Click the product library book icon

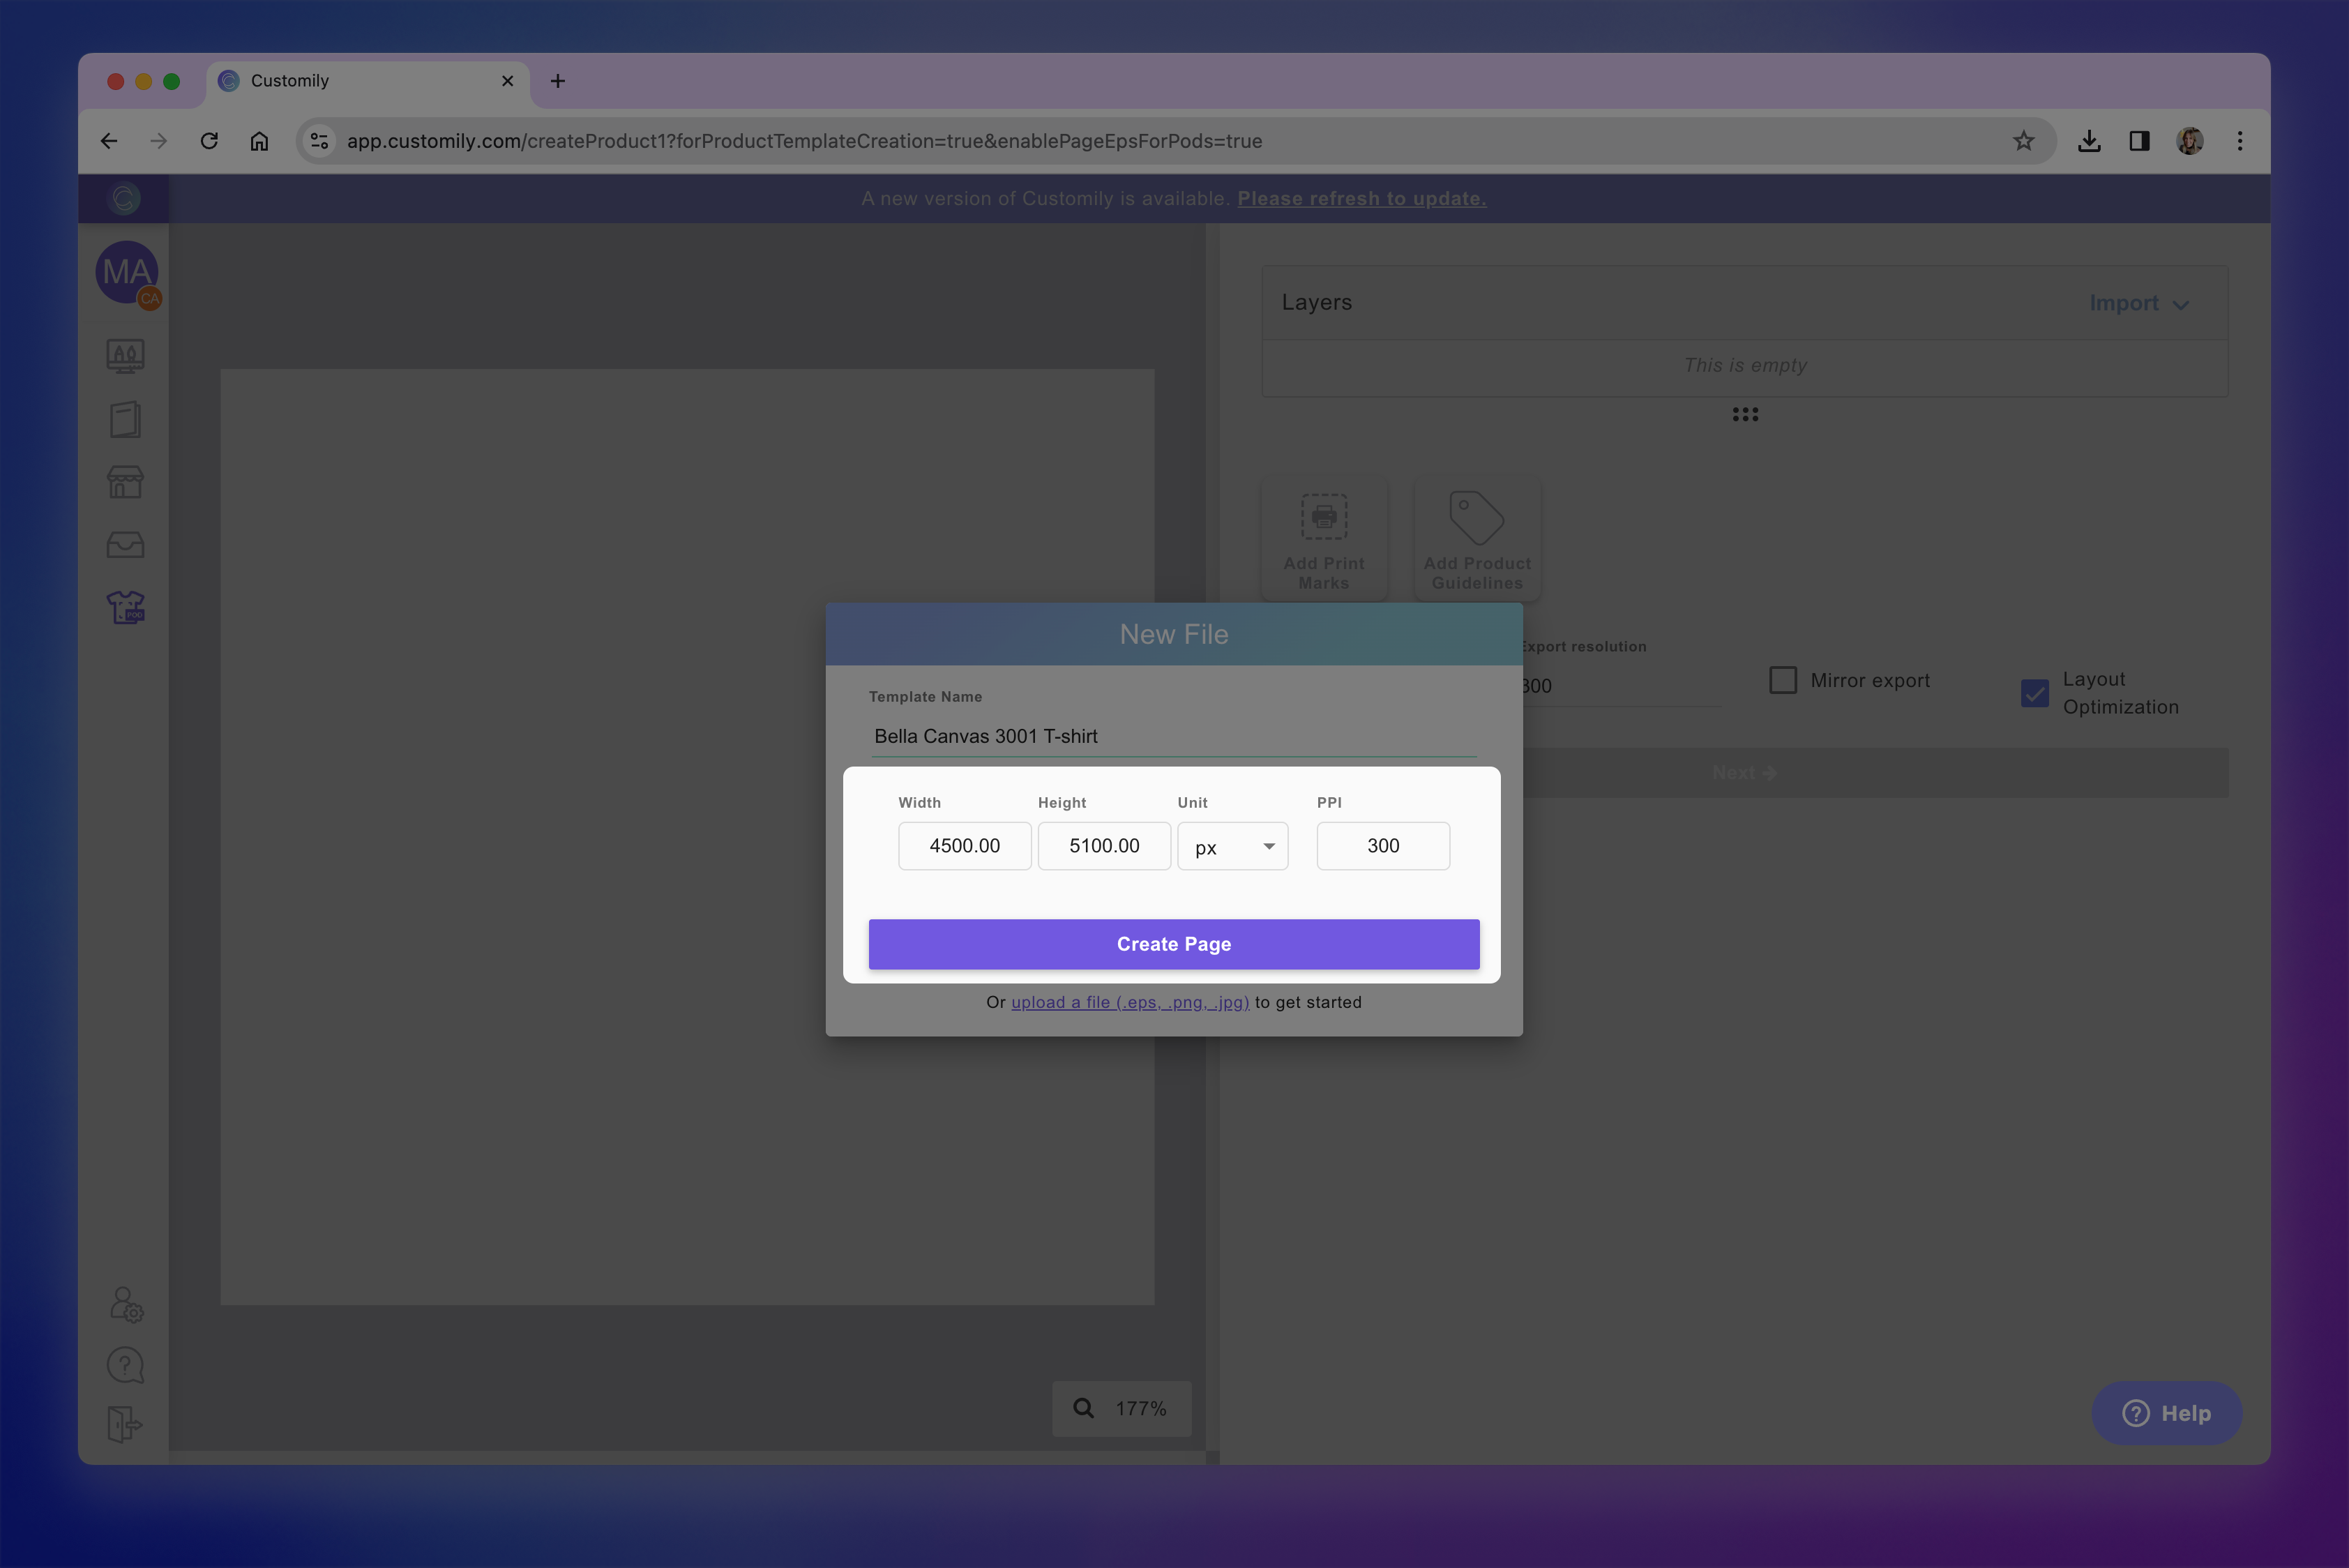pos(125,419)
